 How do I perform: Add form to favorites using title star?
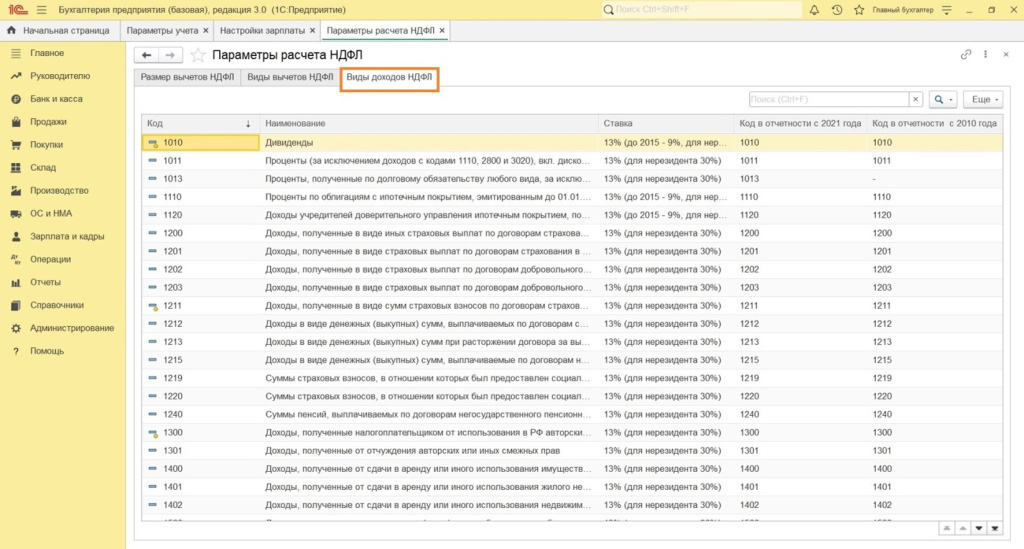point(198,55)
